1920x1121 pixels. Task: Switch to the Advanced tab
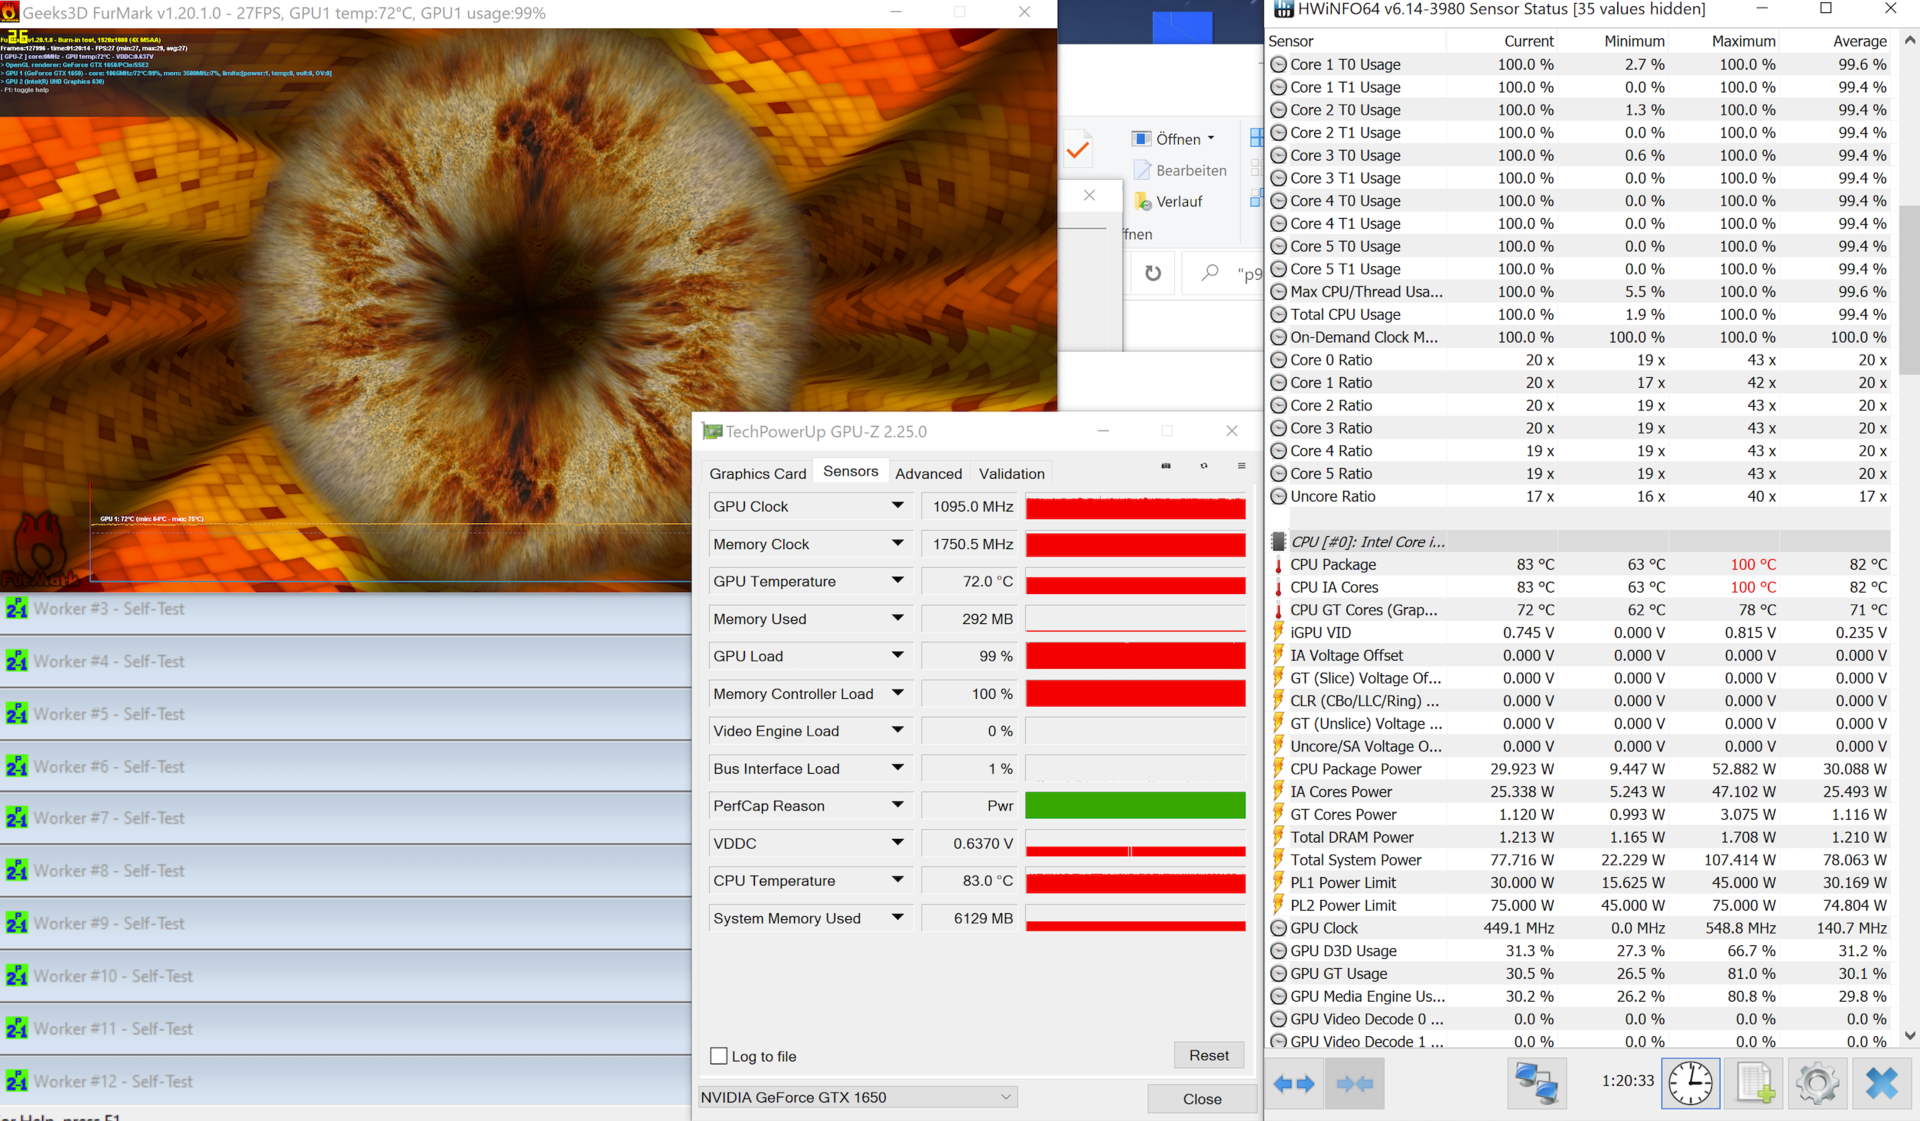[928, 473]
